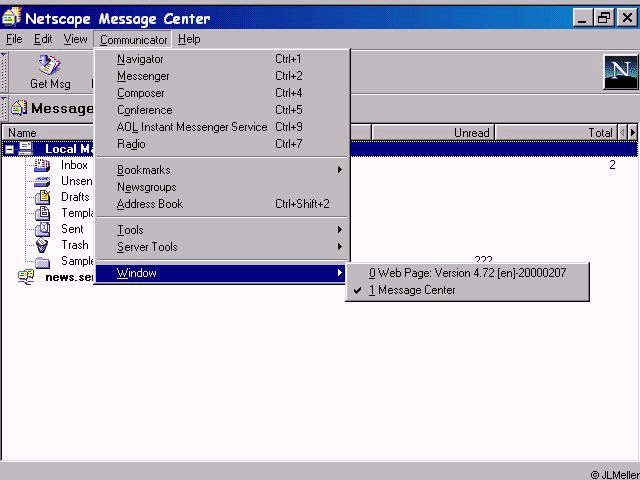Close the Communicator menu
The image size is (640, 480).
pos(133,40)
